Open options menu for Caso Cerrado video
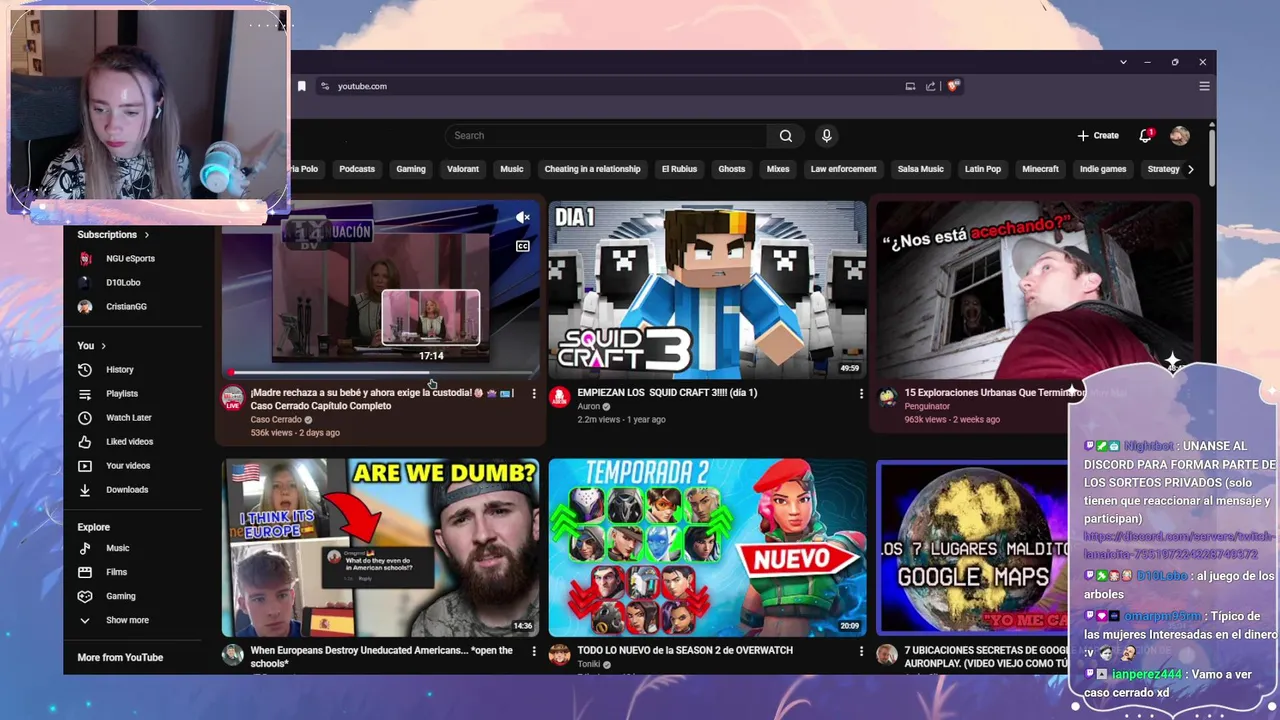The image size is (1280, 720). tap(534, 394)
